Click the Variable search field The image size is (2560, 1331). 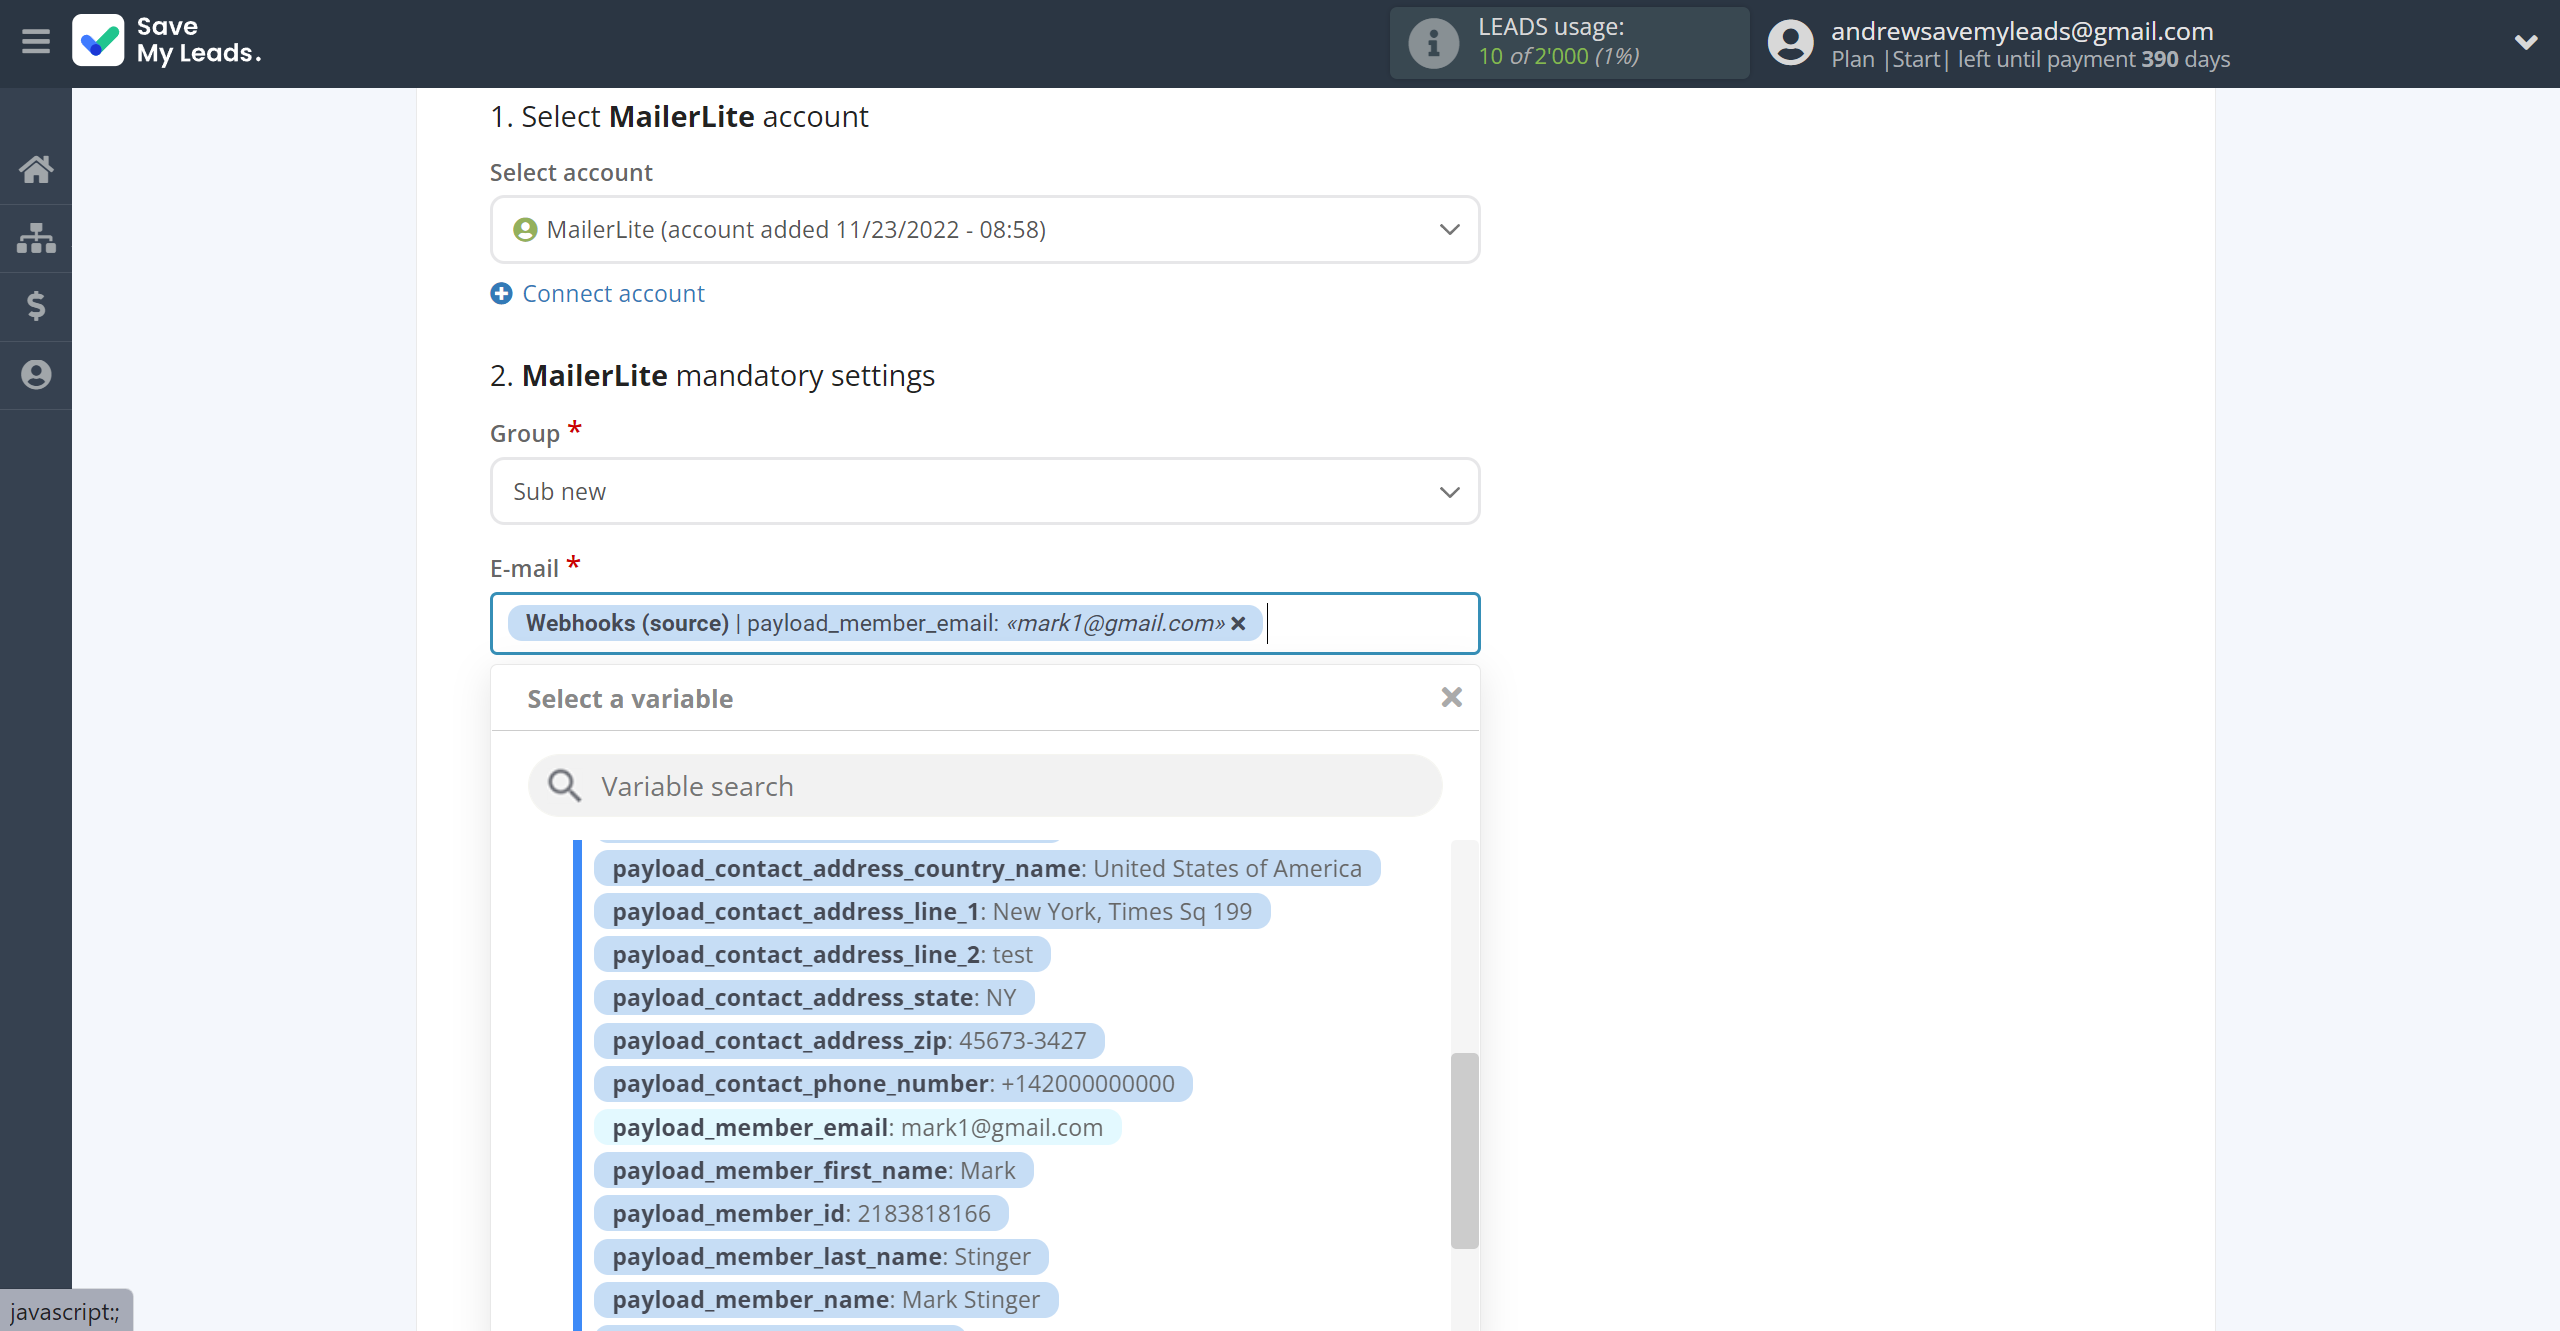pyautogui.click(x=985, y=787)
